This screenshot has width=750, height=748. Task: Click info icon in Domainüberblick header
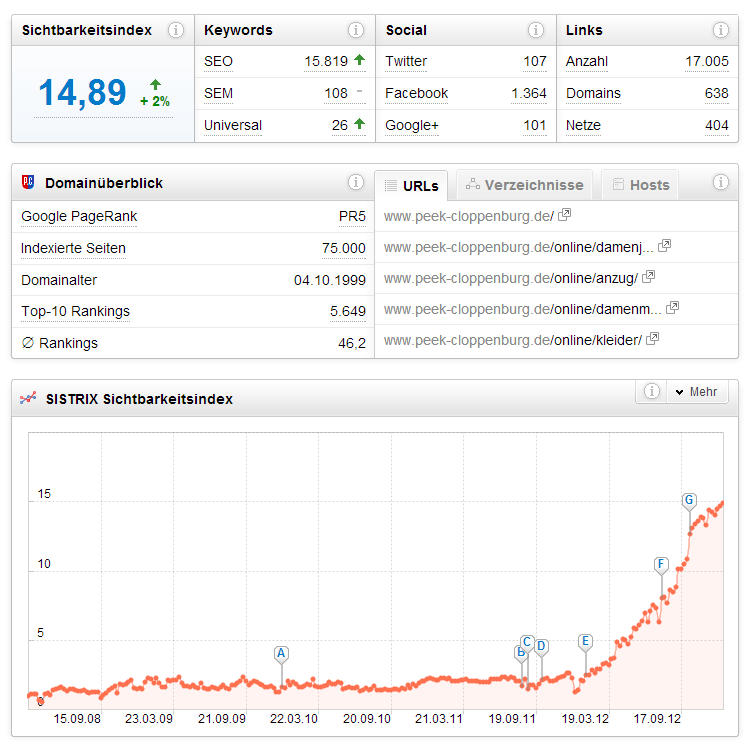[356, 183]
